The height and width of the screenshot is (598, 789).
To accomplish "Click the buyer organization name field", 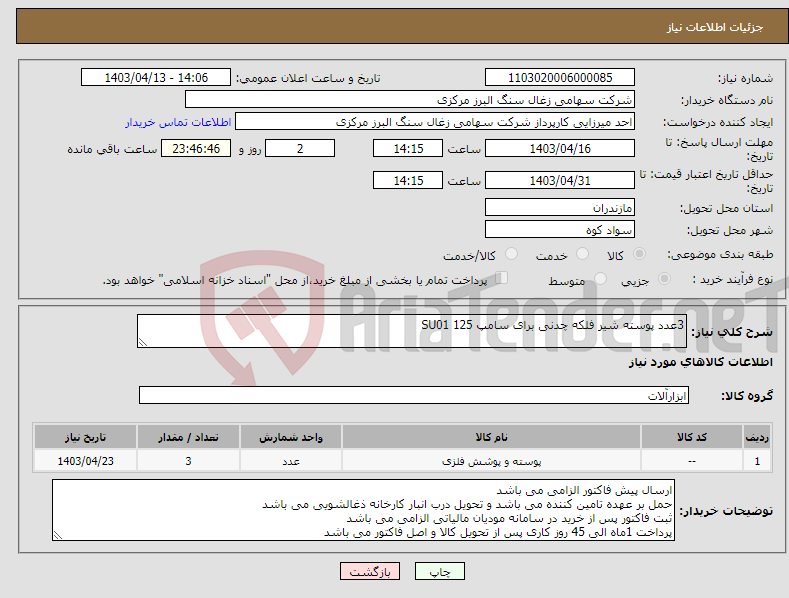I will point(410,99).
